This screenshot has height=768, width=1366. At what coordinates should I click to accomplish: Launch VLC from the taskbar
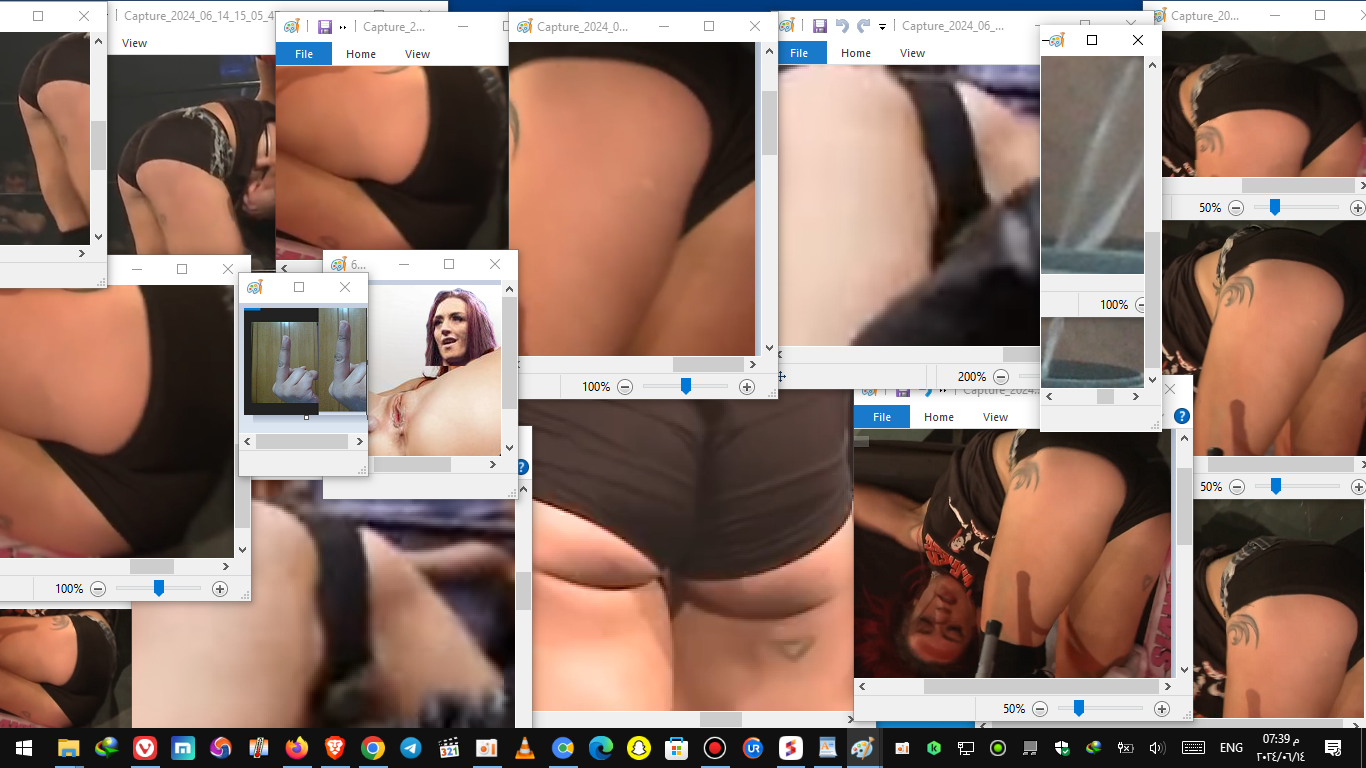click(524, 747)
